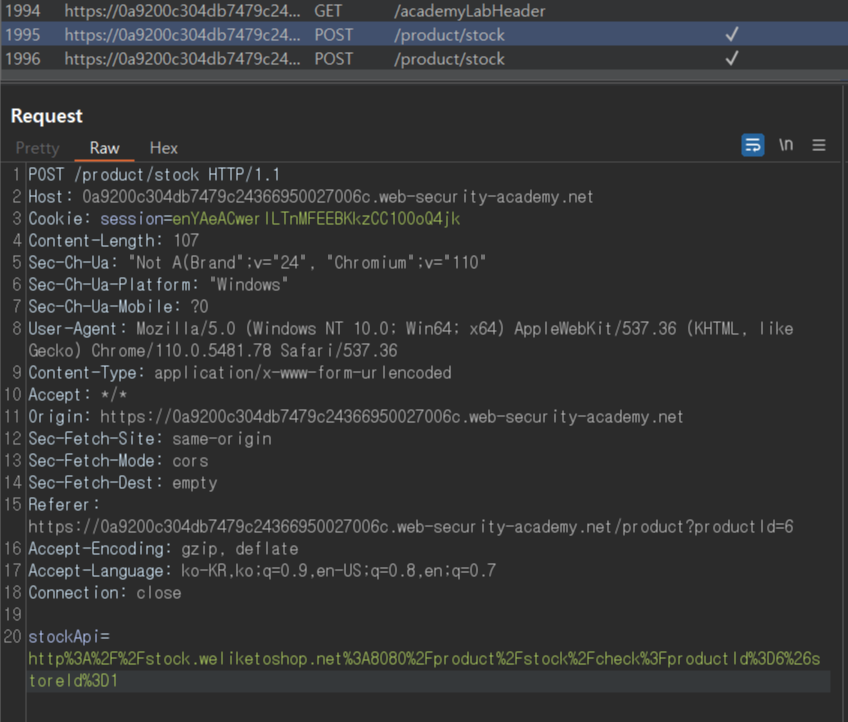Click the Sec-Ch-Ua-Platform "Windows" header
Image resolution: width=848 pixels, height=722 pixels.
click(x=158, y=285)
